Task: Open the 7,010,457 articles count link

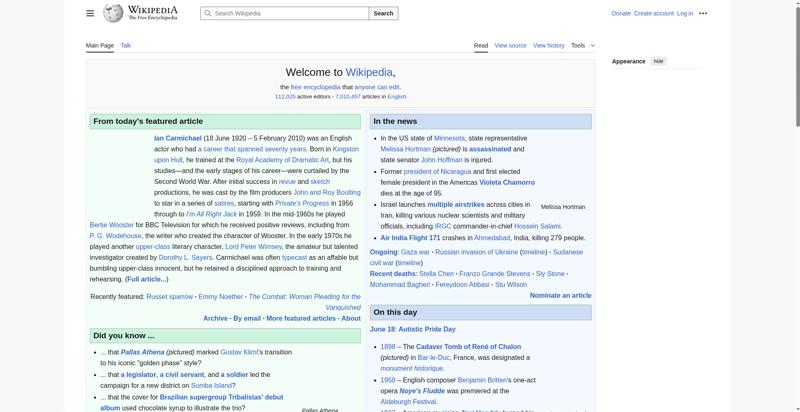Action: (348, 96)
